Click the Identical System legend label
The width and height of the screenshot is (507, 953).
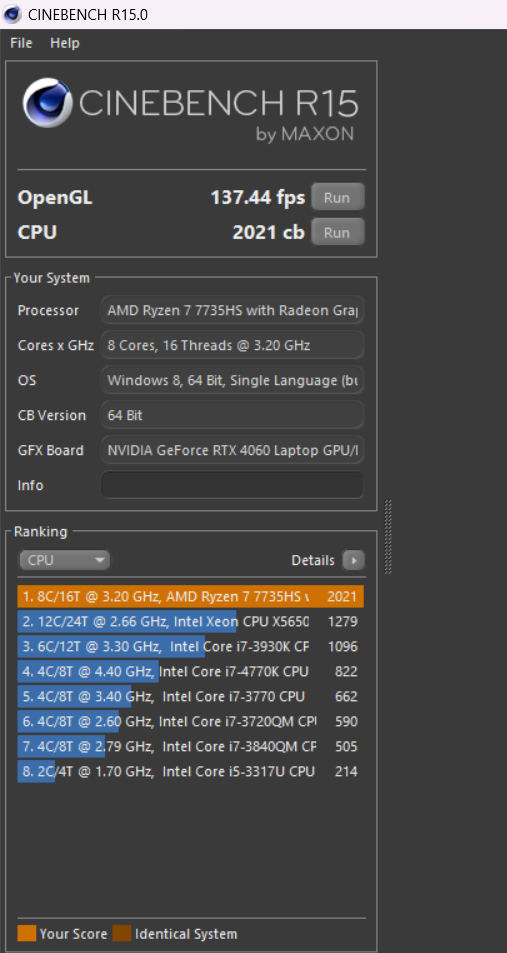point(186,934)
